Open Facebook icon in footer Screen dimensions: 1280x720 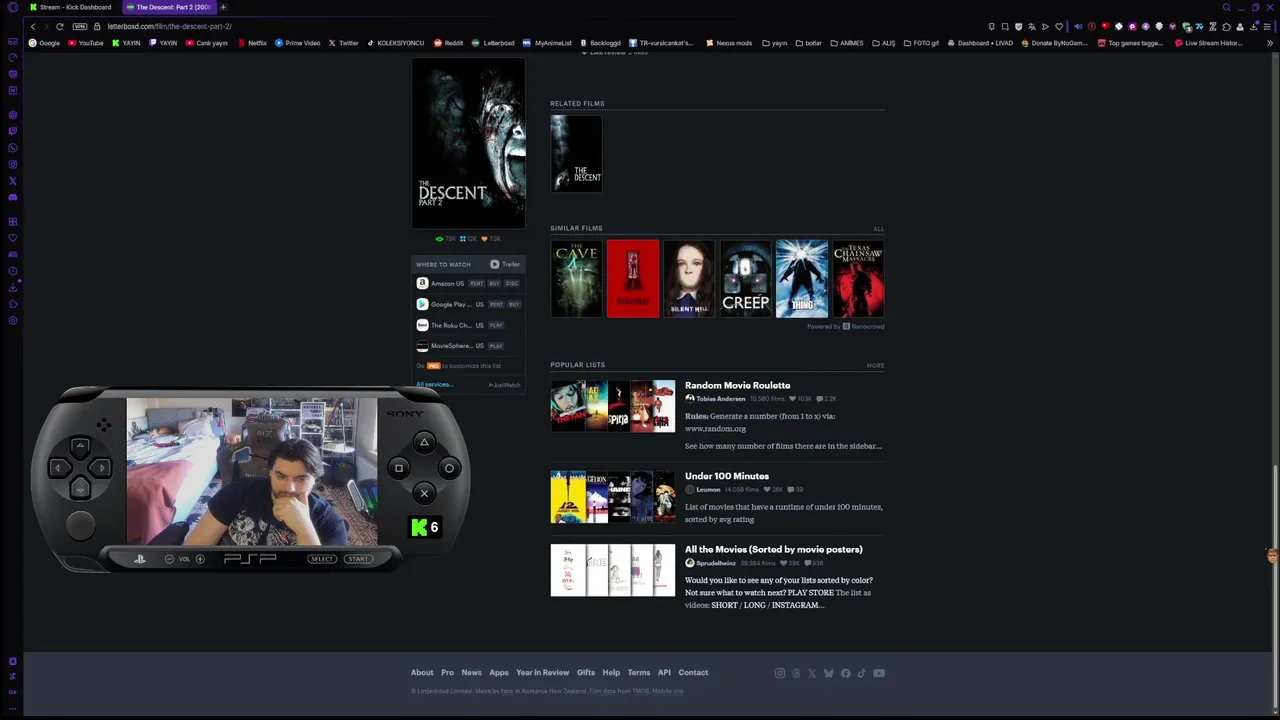pyautogui.click(x=845, y=673)
